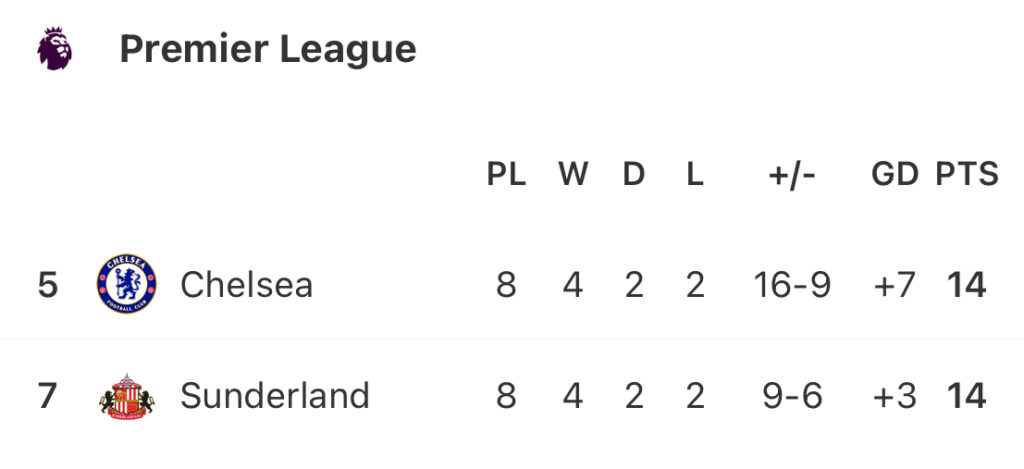Click Sunderland's position number 7

[48, 396]
